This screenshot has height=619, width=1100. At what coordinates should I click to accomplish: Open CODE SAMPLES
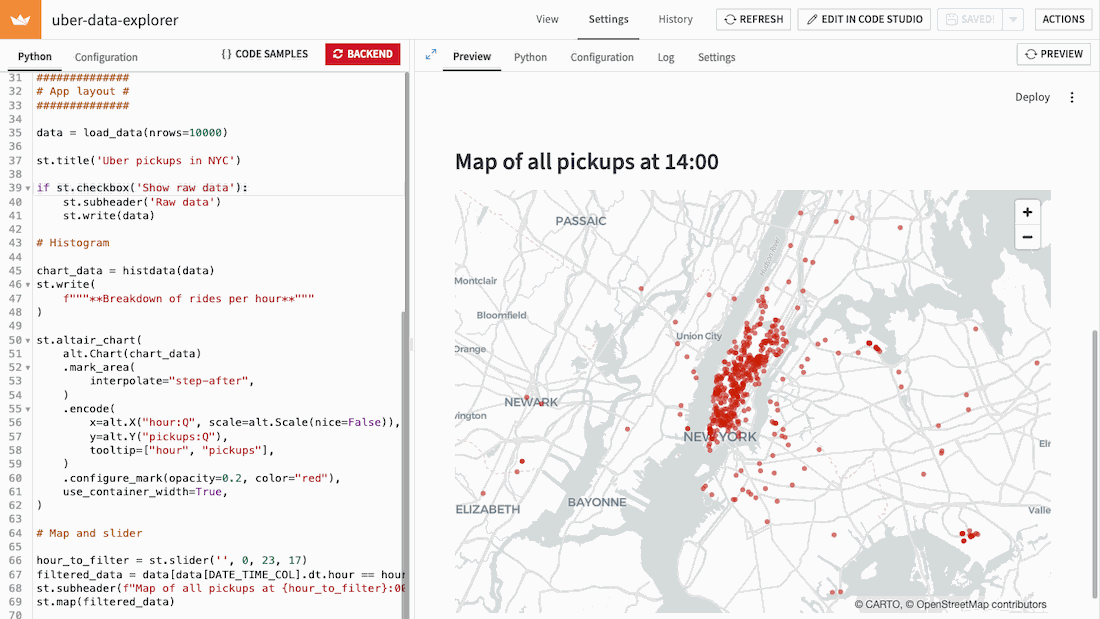point(265,54)
